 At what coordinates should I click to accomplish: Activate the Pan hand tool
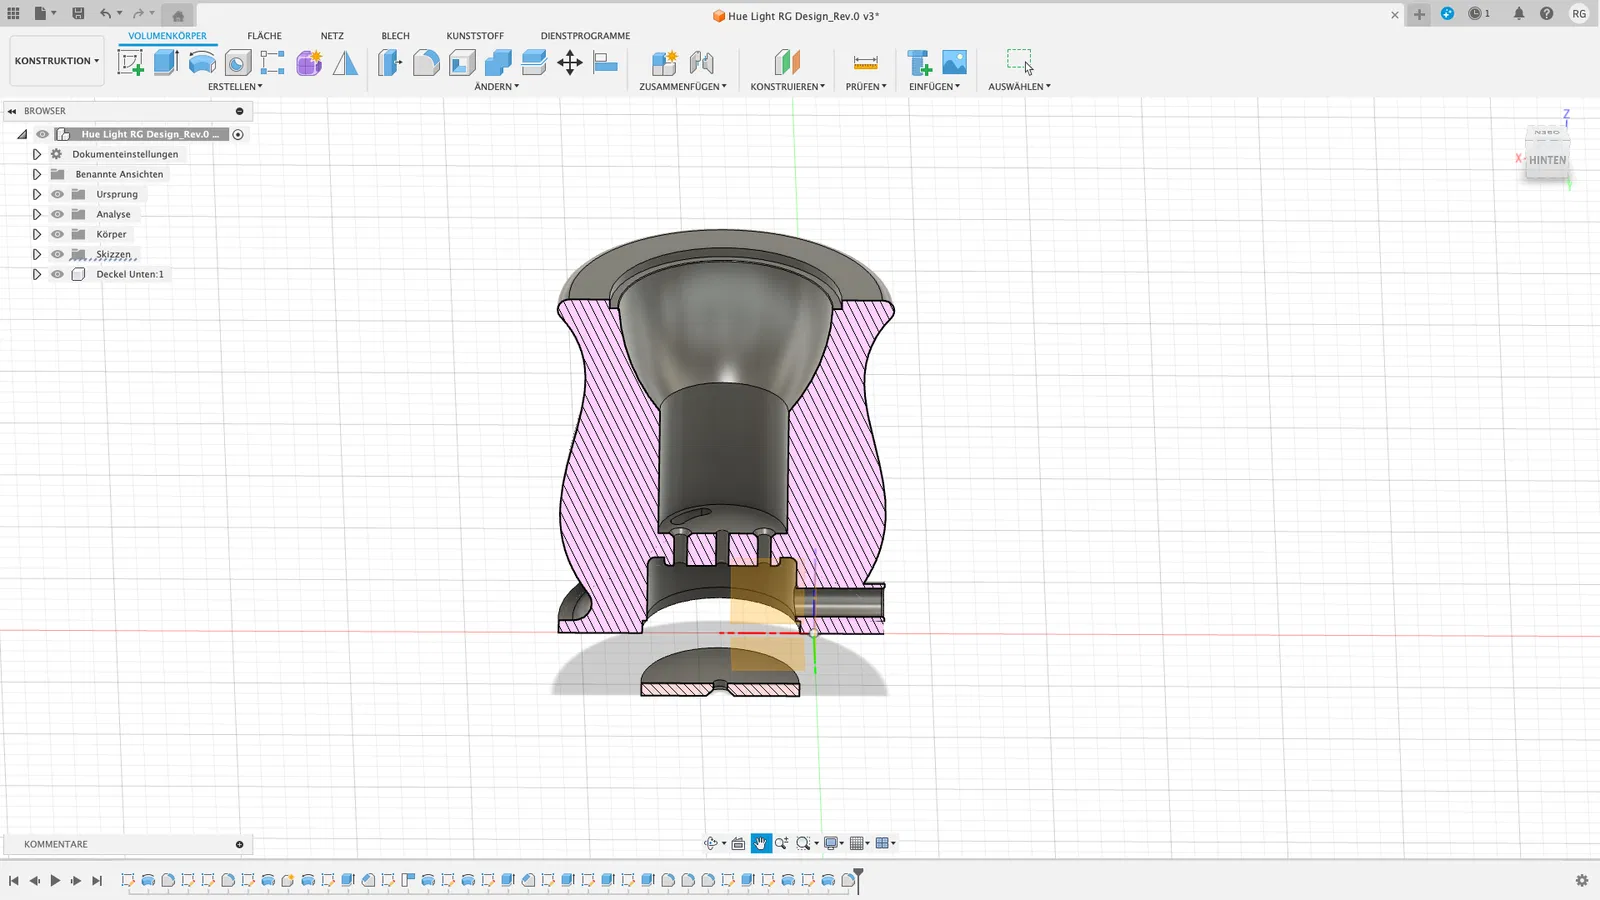(x=761, y=844)
